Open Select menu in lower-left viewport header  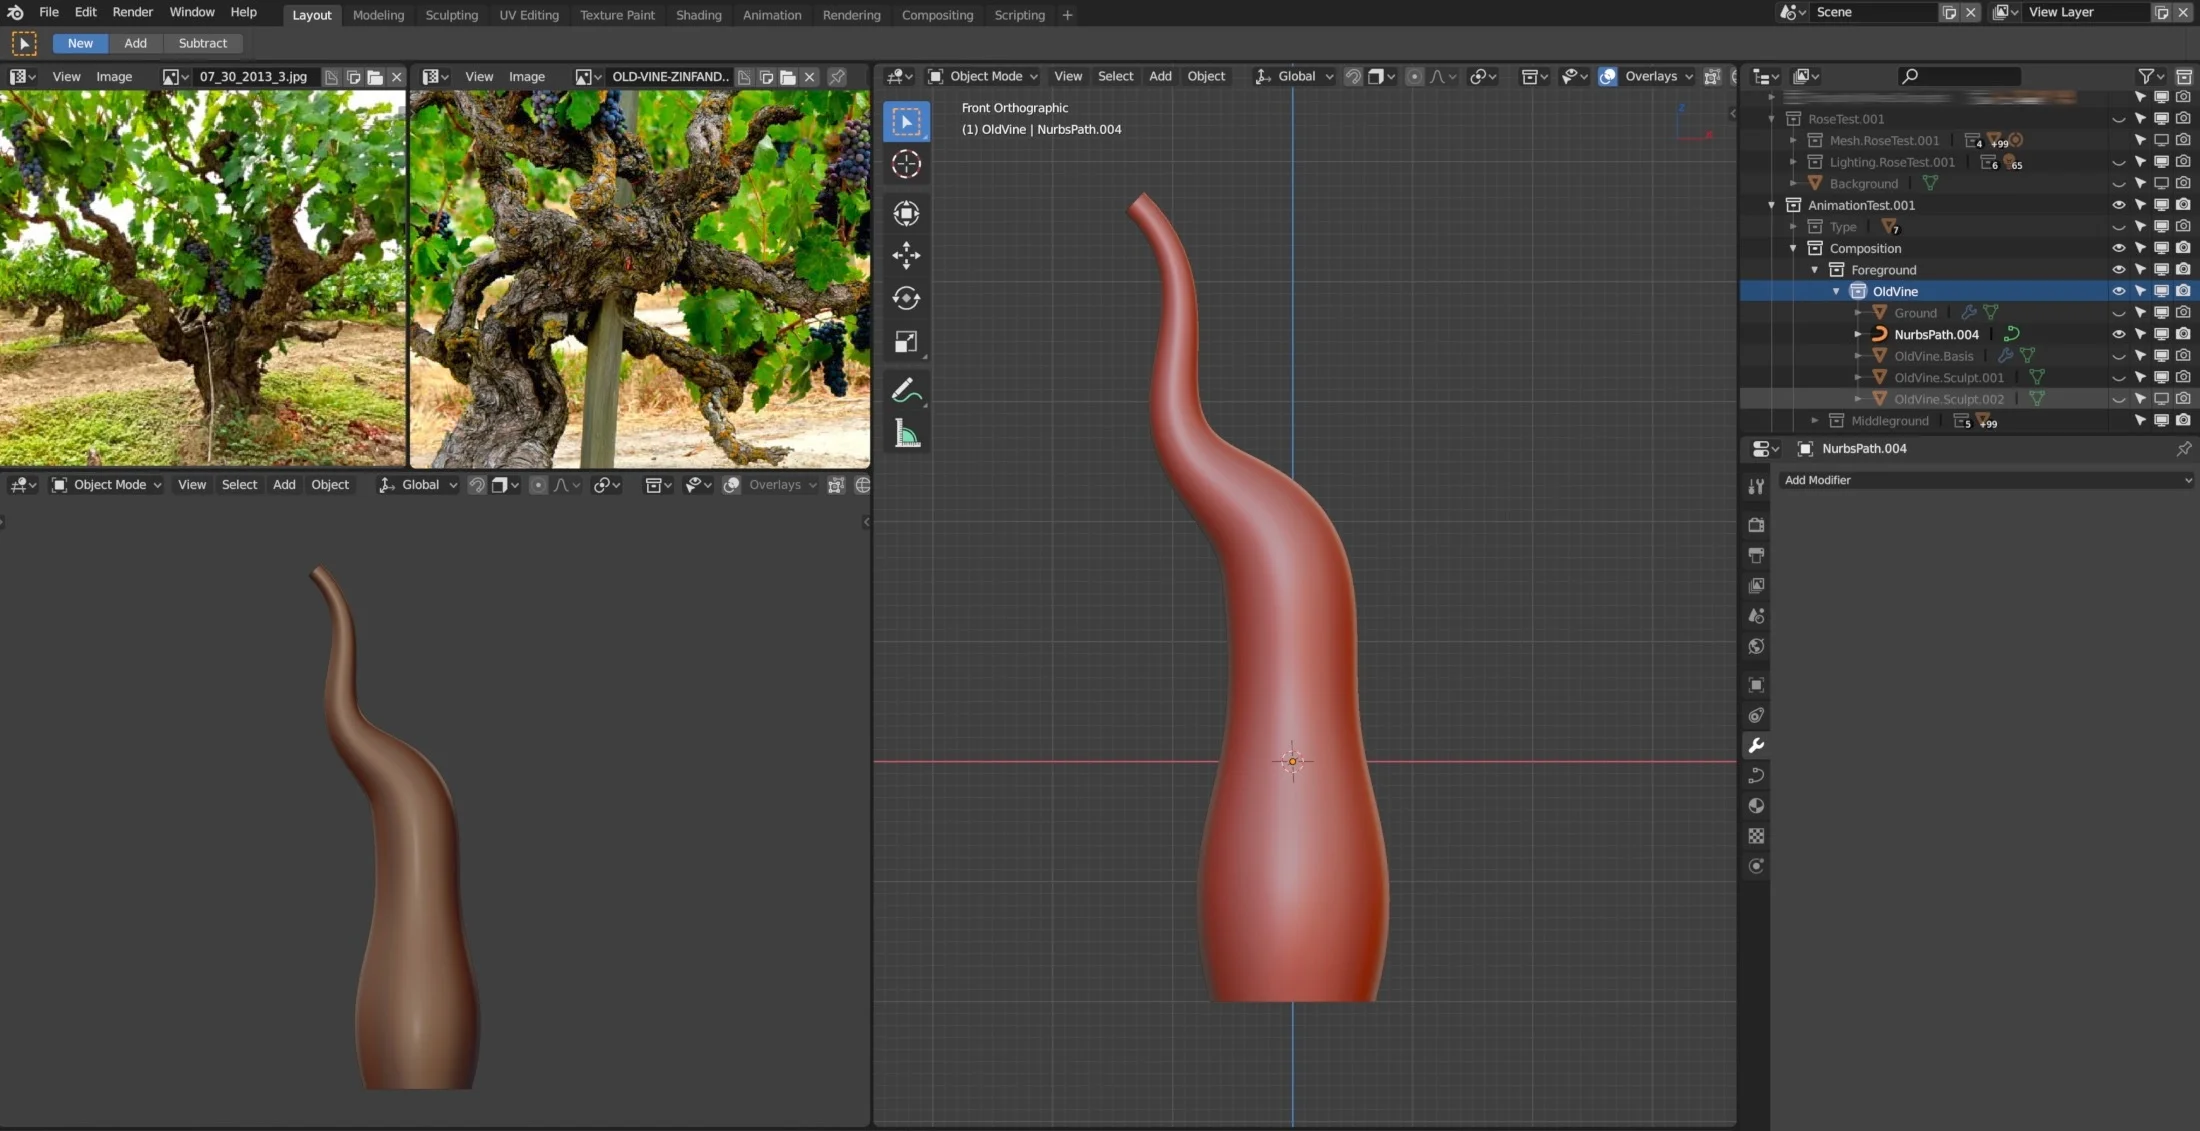click(239, 485)
